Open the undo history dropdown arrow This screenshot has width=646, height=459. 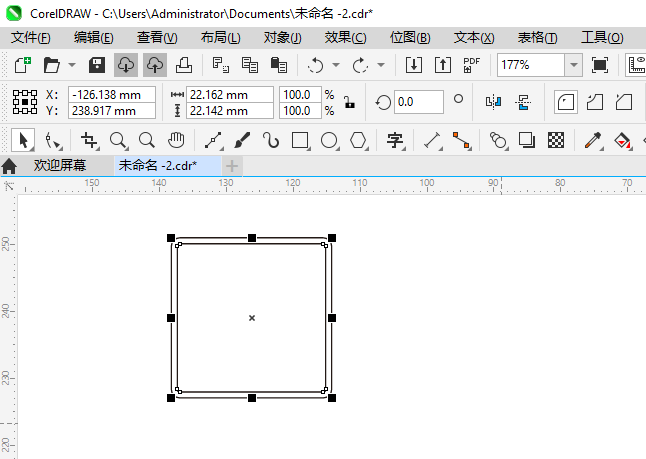point(336,65)
